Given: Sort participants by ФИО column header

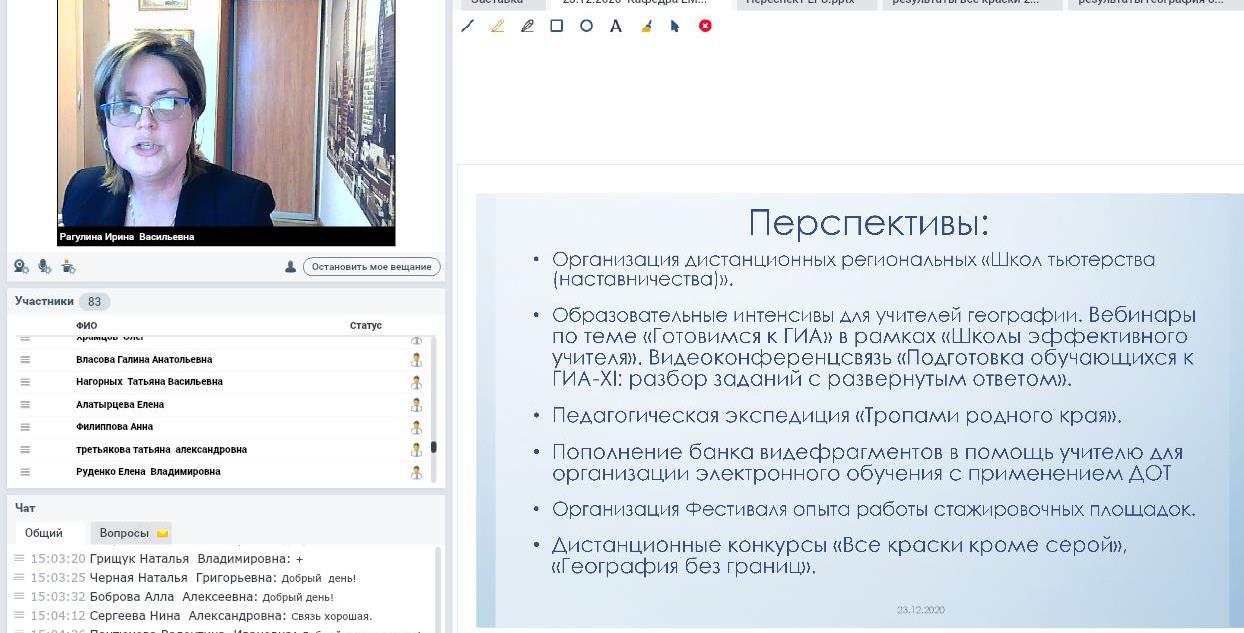Looking at the screenshot, I should point(87,326).
